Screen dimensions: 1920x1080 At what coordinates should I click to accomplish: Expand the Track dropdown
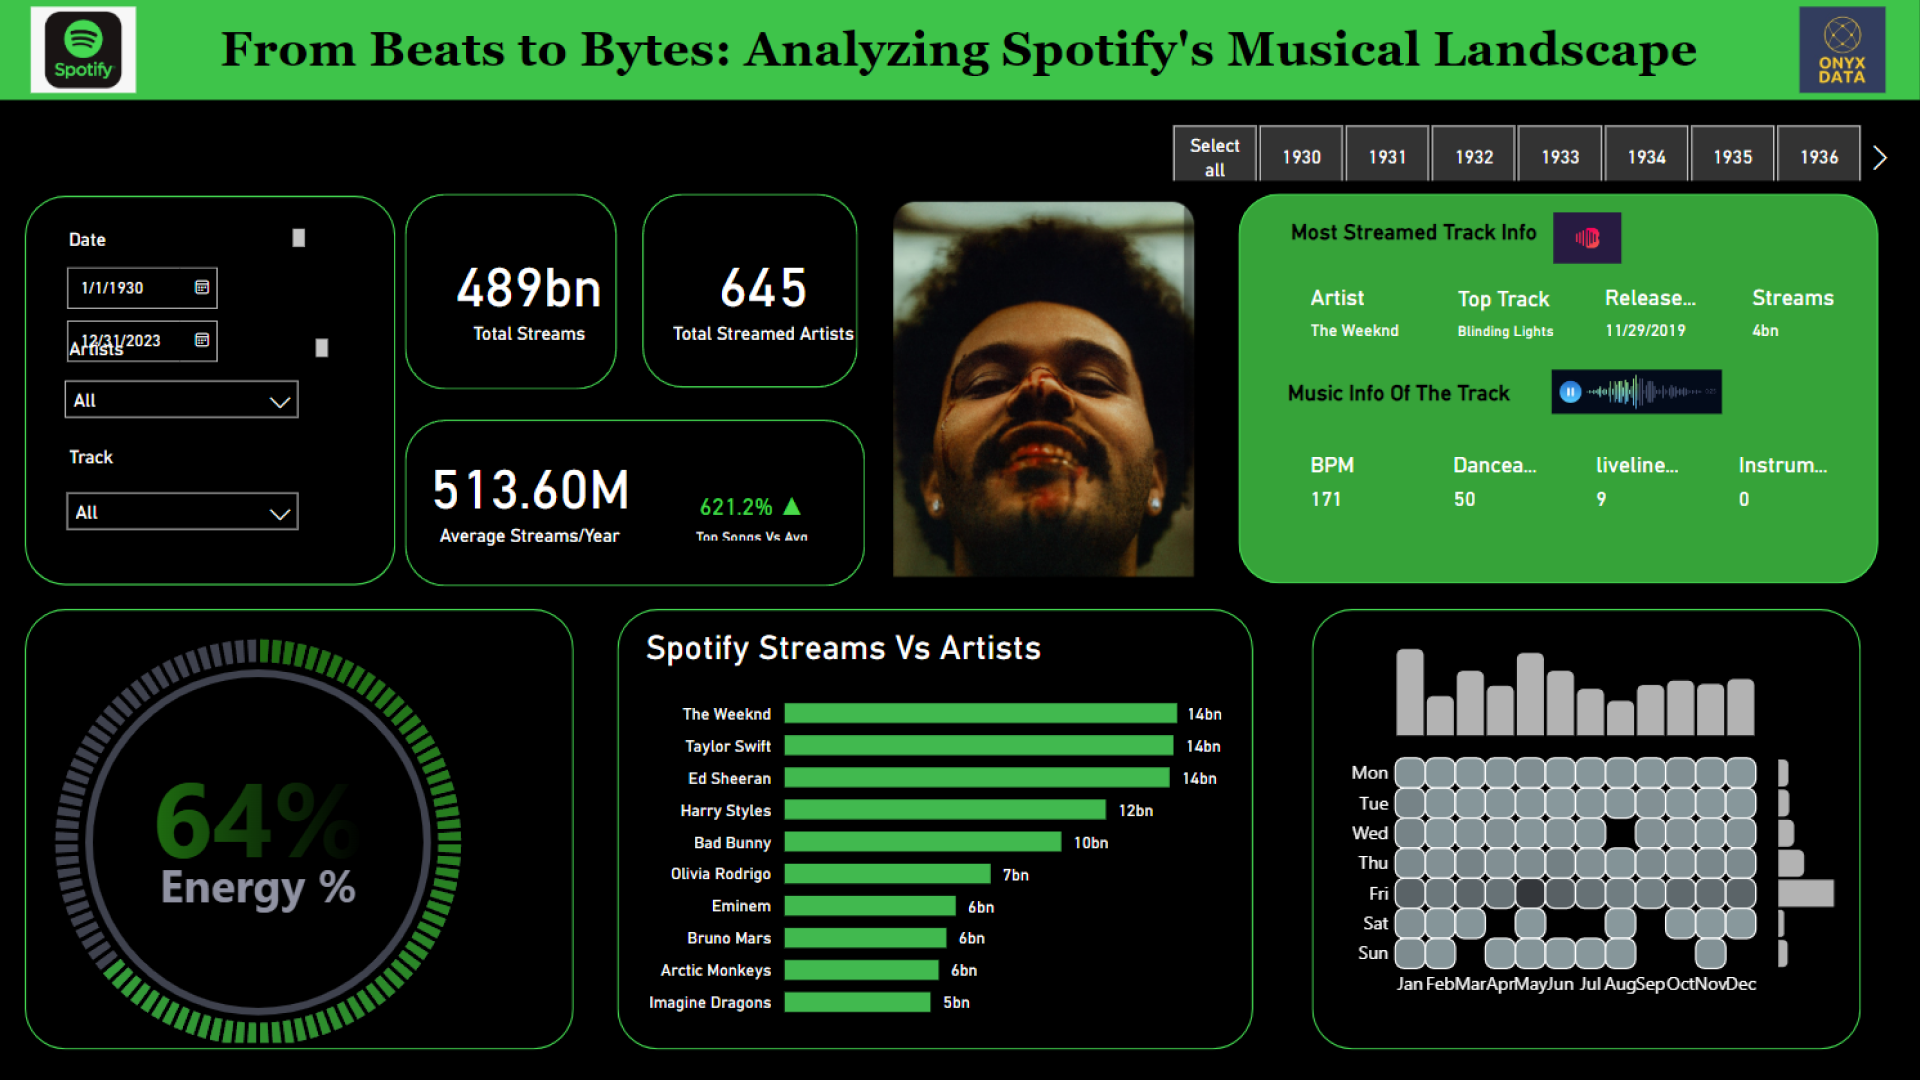[x=181, y=512]
